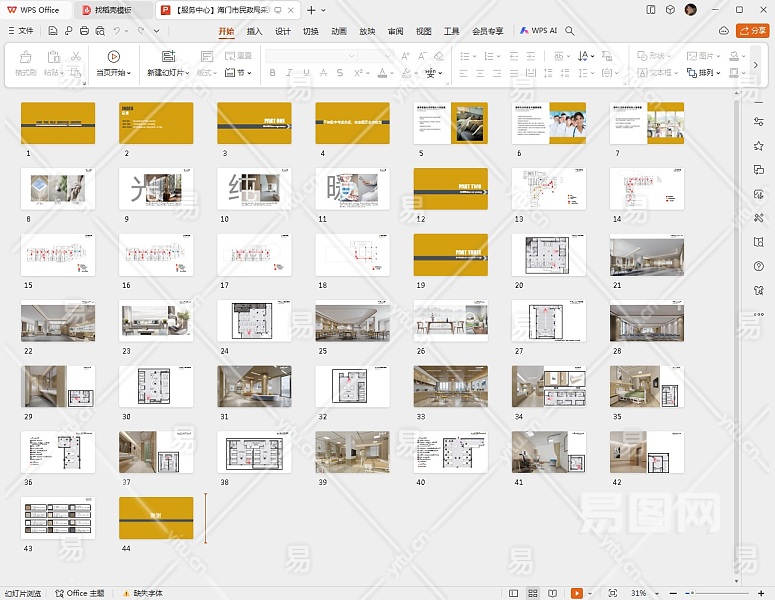Start slideshow from status bar play button
Image resolution: width=775 pixels, height=600 pixels.
click(577, 593)
